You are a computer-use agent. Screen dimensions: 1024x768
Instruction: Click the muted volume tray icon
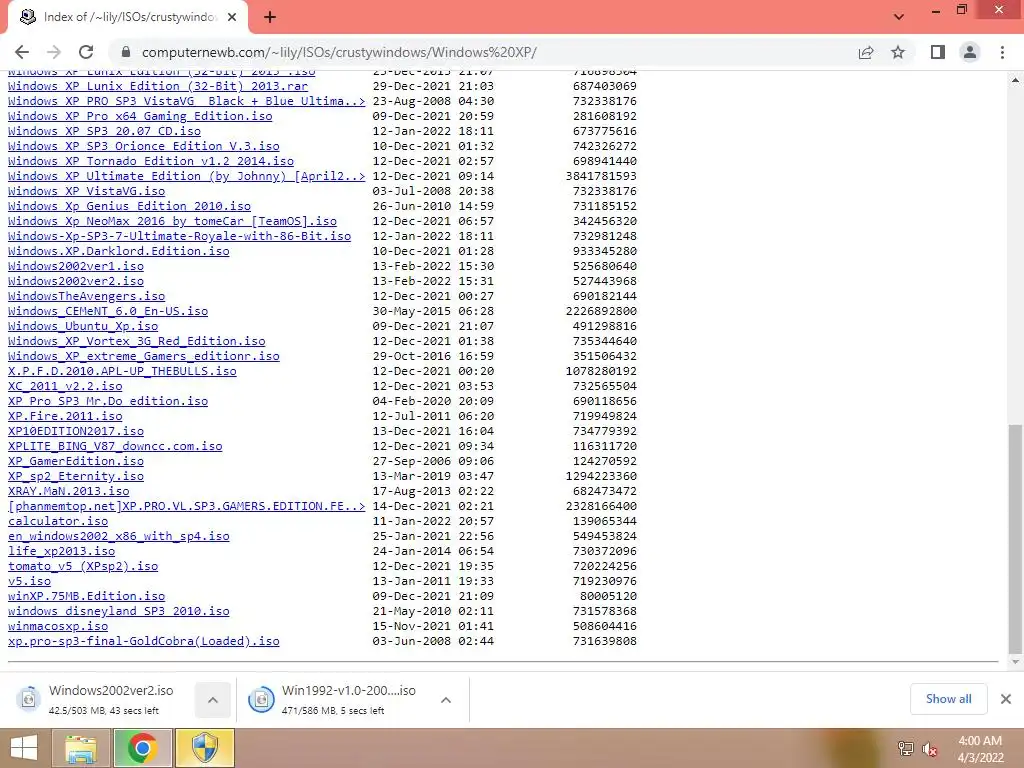(929, 749)
